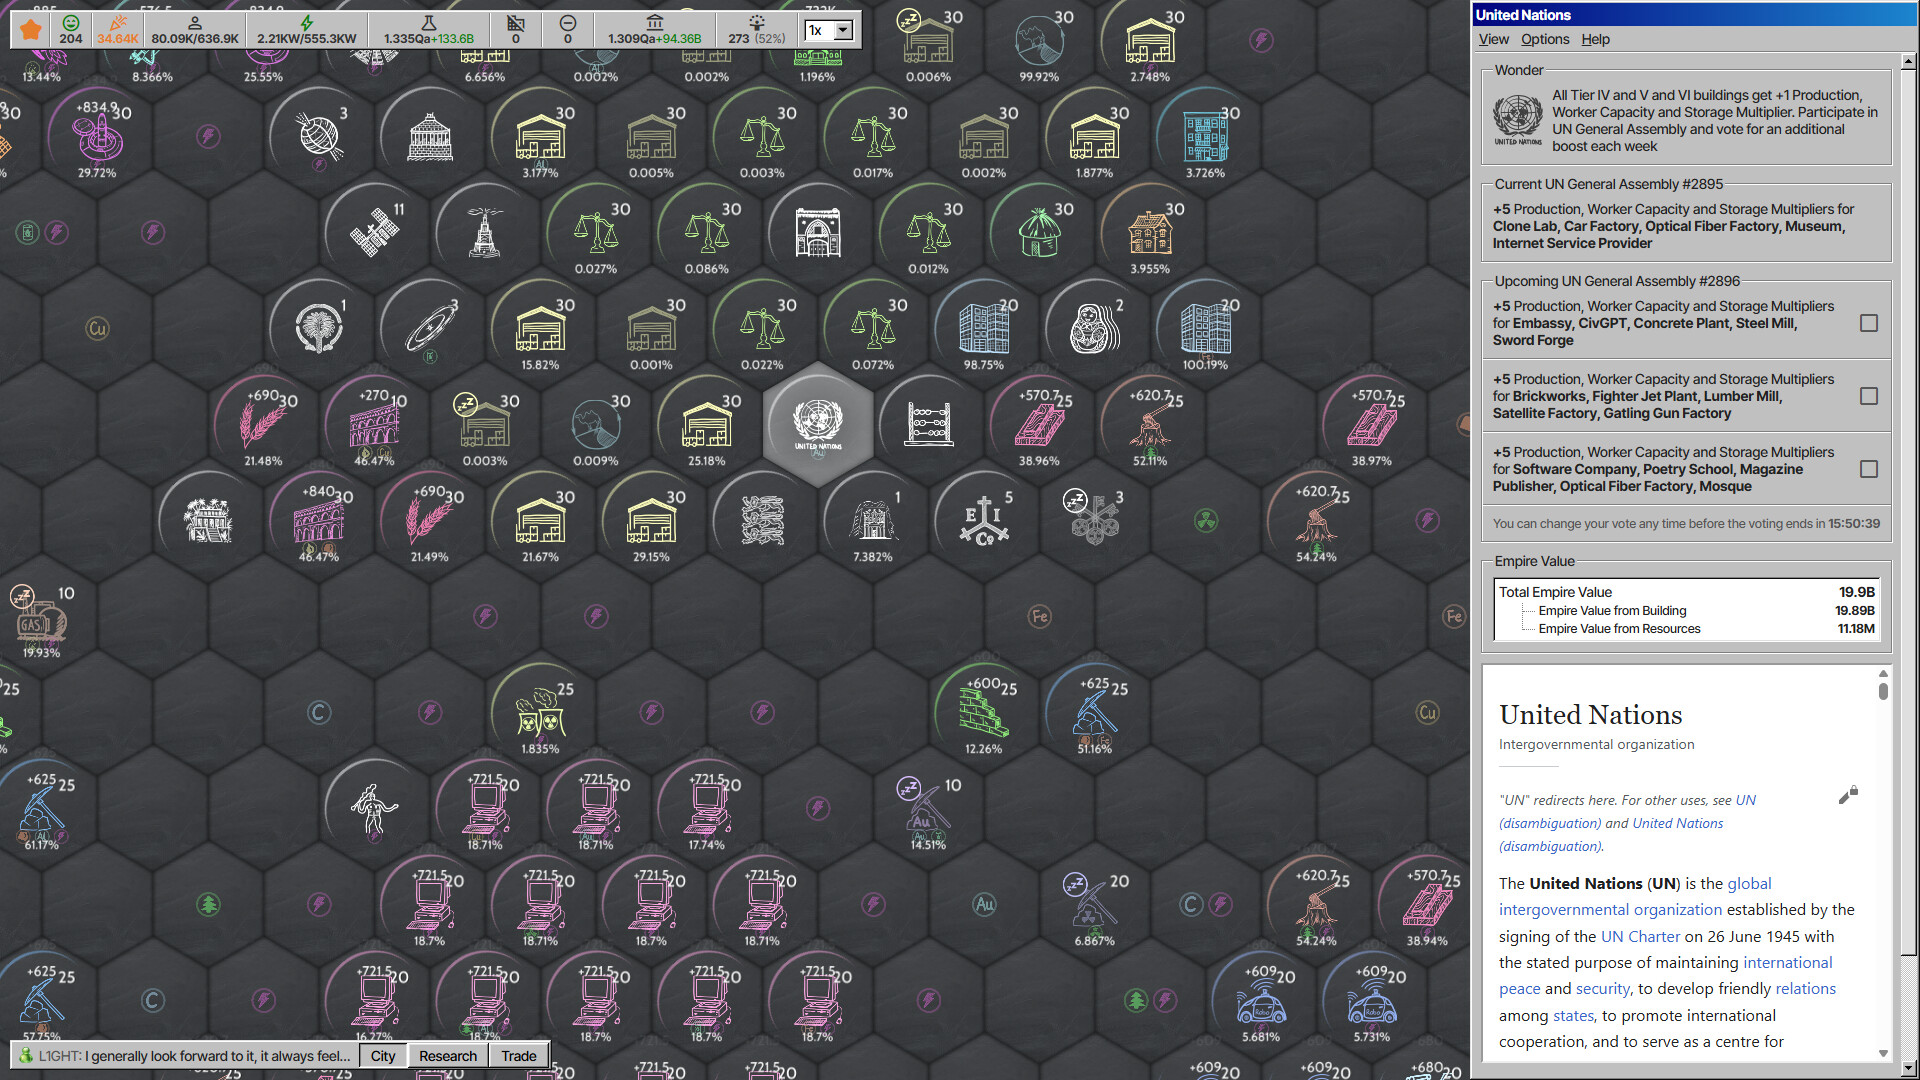Screen dimensions: 1920x1080
Task: Click the green lightning power icon
Action: point(307,24)
